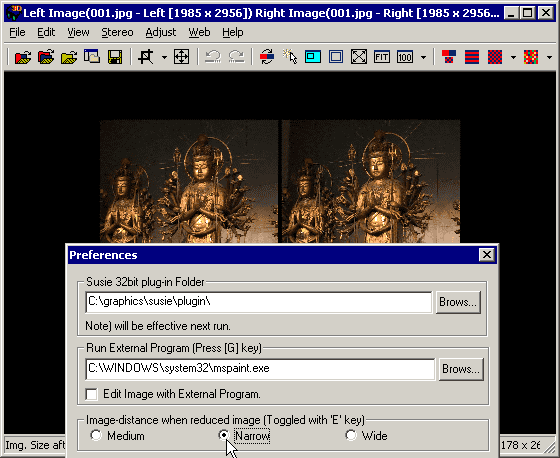Select the Medium image-distance option
560x458 pixels.
[x=96, y=435]
